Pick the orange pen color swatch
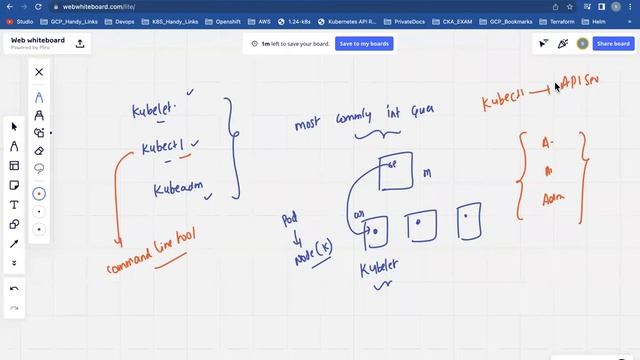Screen dimensions: 640x360 pyautogui.click(x=39, y=194)
